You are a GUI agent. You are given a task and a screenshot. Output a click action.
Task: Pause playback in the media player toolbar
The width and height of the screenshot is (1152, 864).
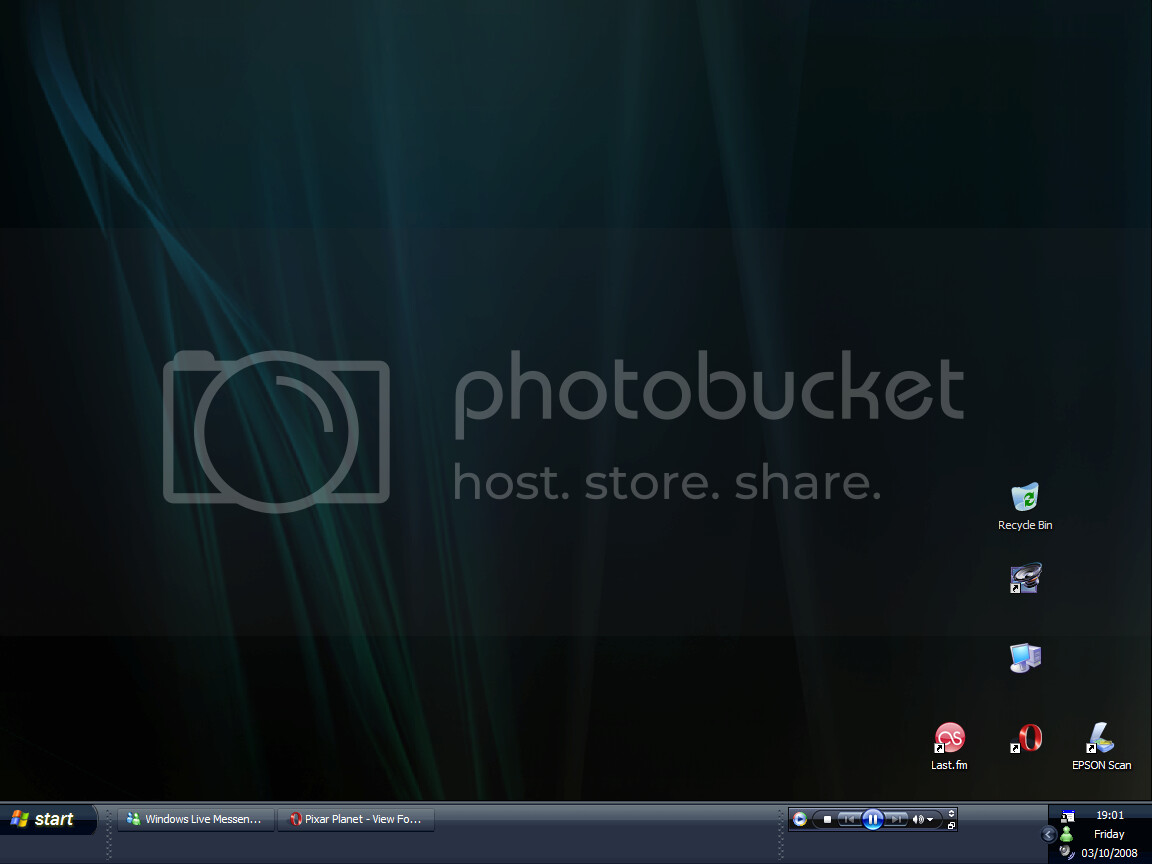click(872, 819)
